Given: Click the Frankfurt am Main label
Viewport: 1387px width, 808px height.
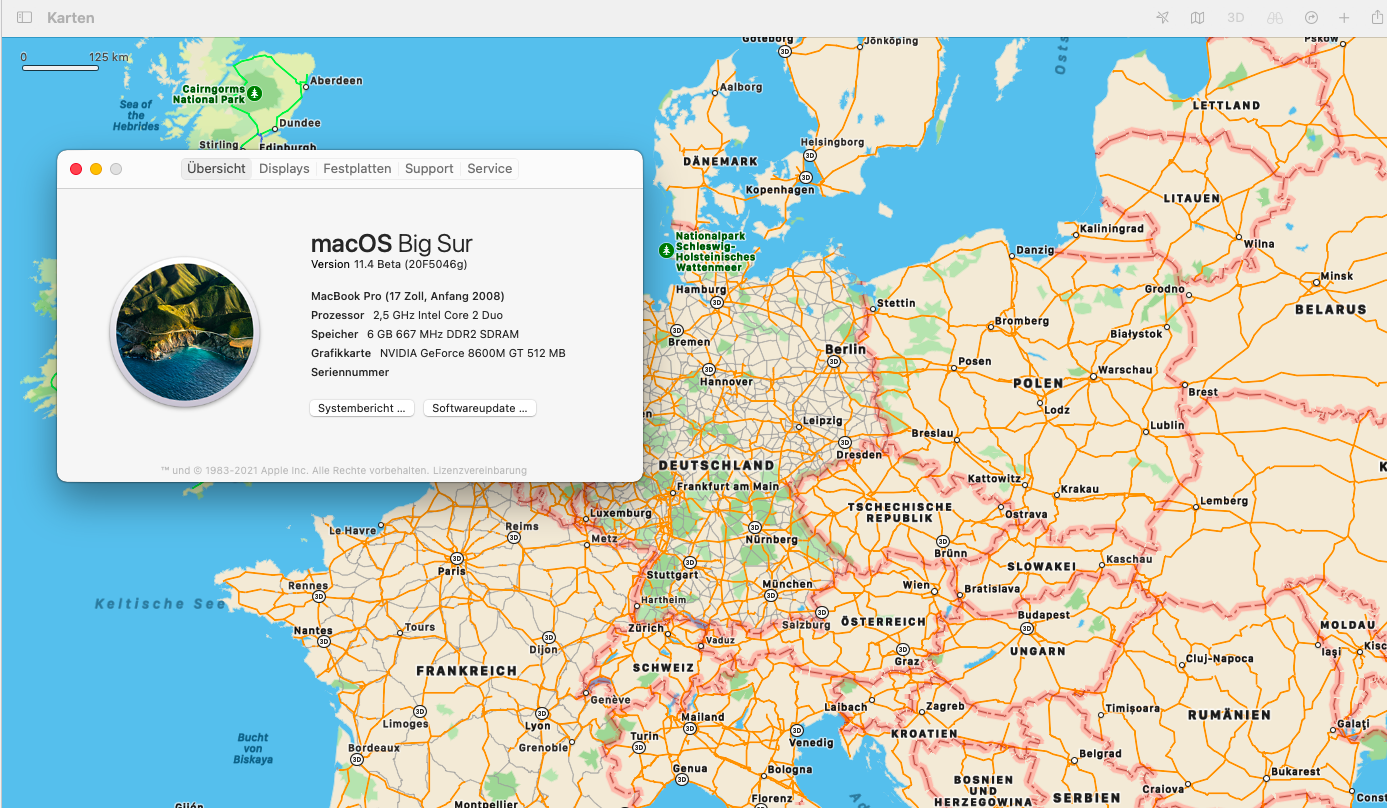Looking at the screenshot, I should tap(727, 487).
